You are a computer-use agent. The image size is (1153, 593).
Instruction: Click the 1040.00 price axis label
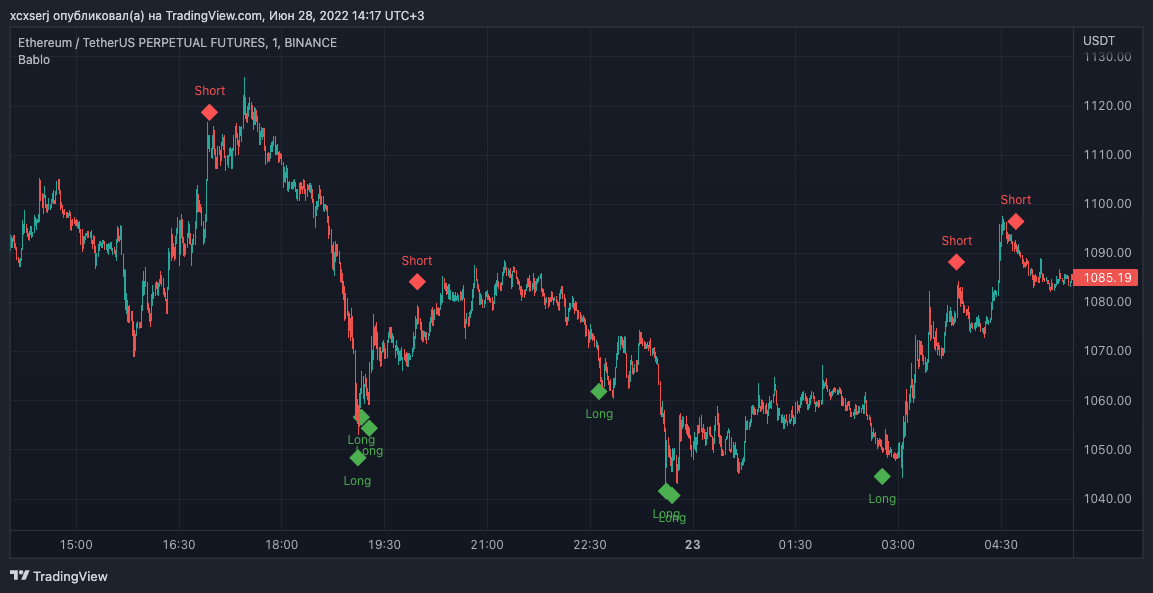click(1106, 499)
